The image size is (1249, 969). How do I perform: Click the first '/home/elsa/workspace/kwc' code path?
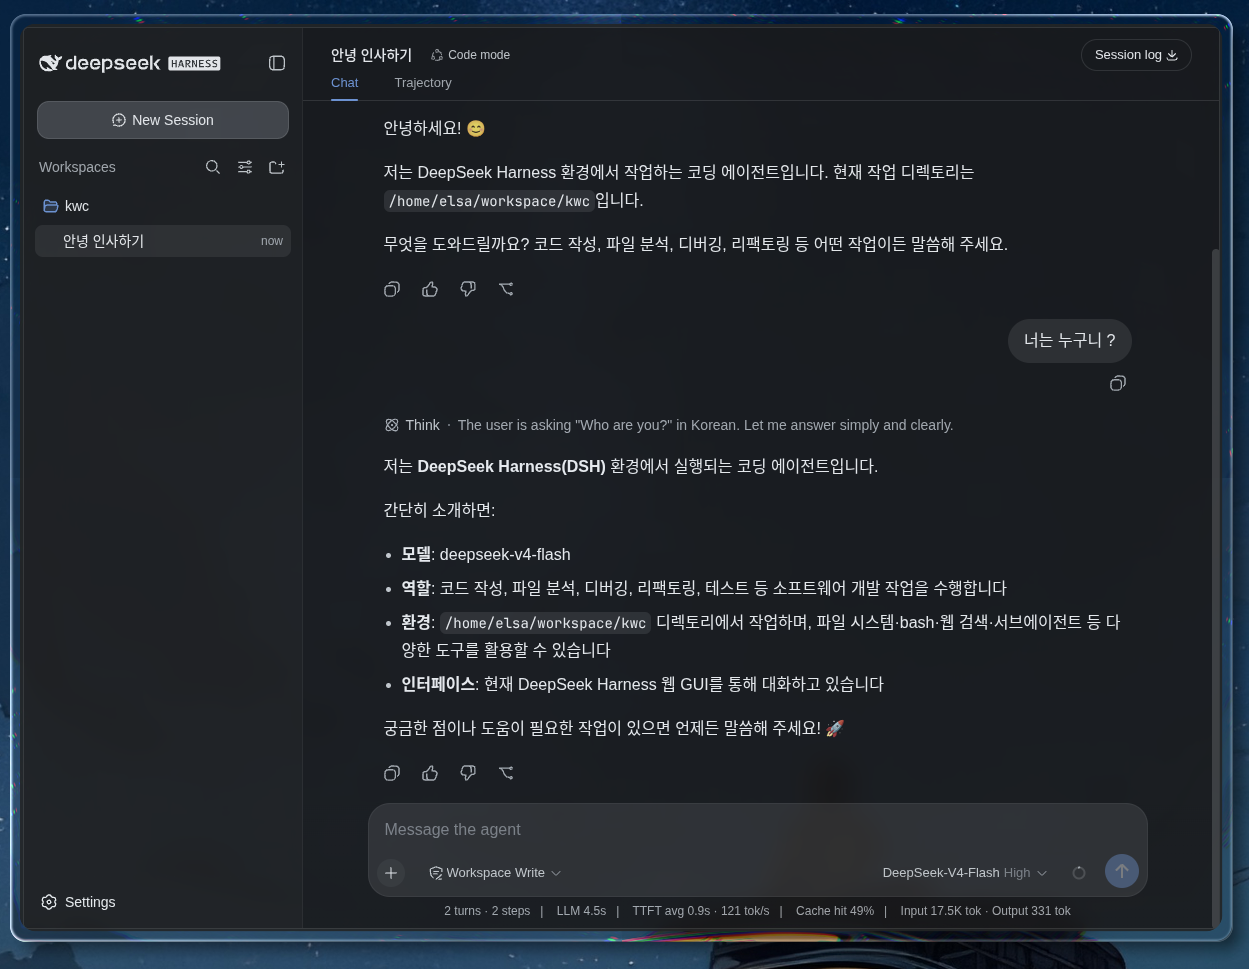click(489, 201)
